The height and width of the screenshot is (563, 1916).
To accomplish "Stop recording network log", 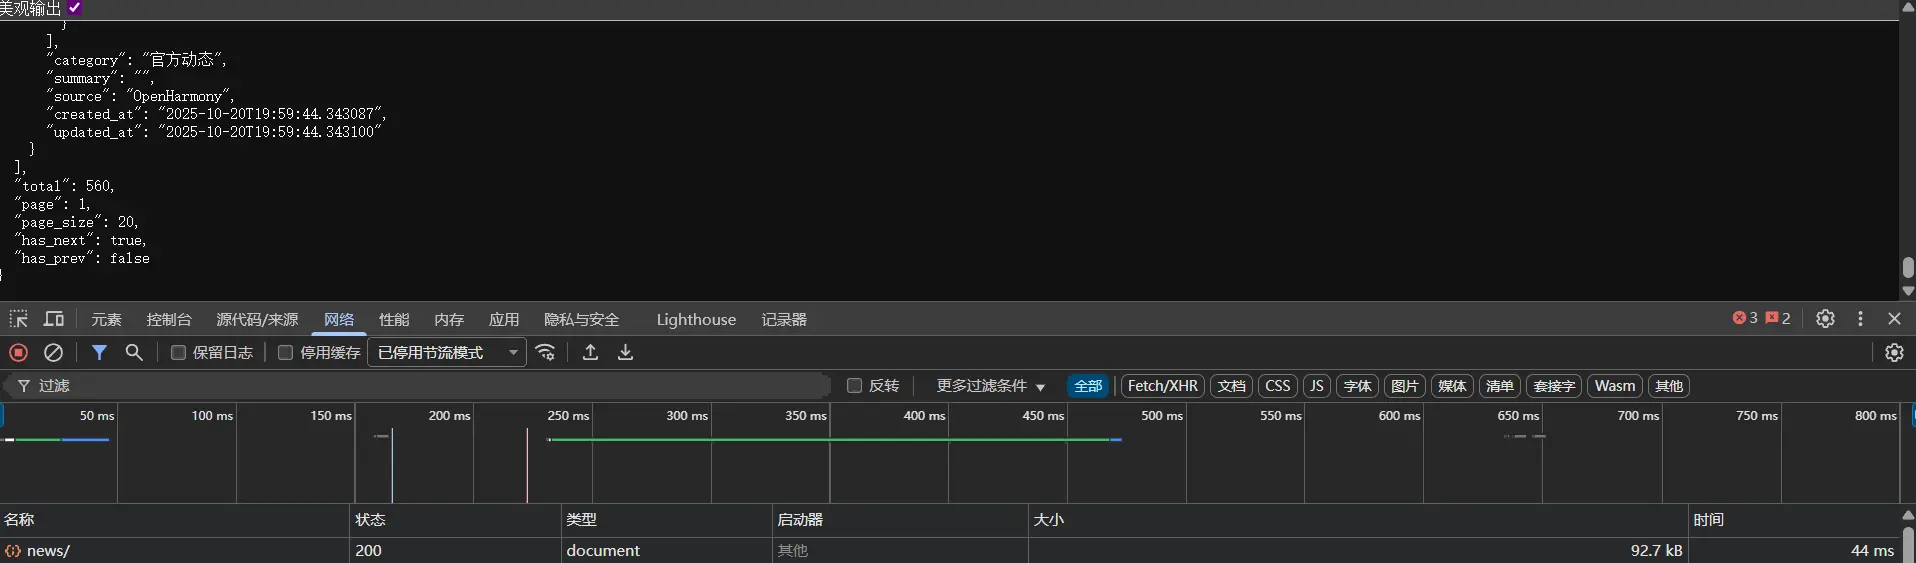I will pyautogui.click(x=18, y=353).
